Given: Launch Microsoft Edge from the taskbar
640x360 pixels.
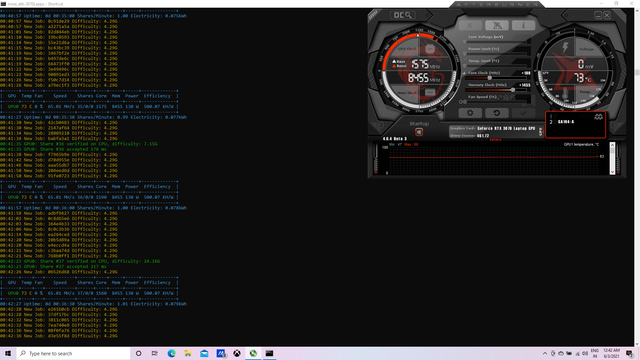Looking at the screenshot, I should click(171, 353).
